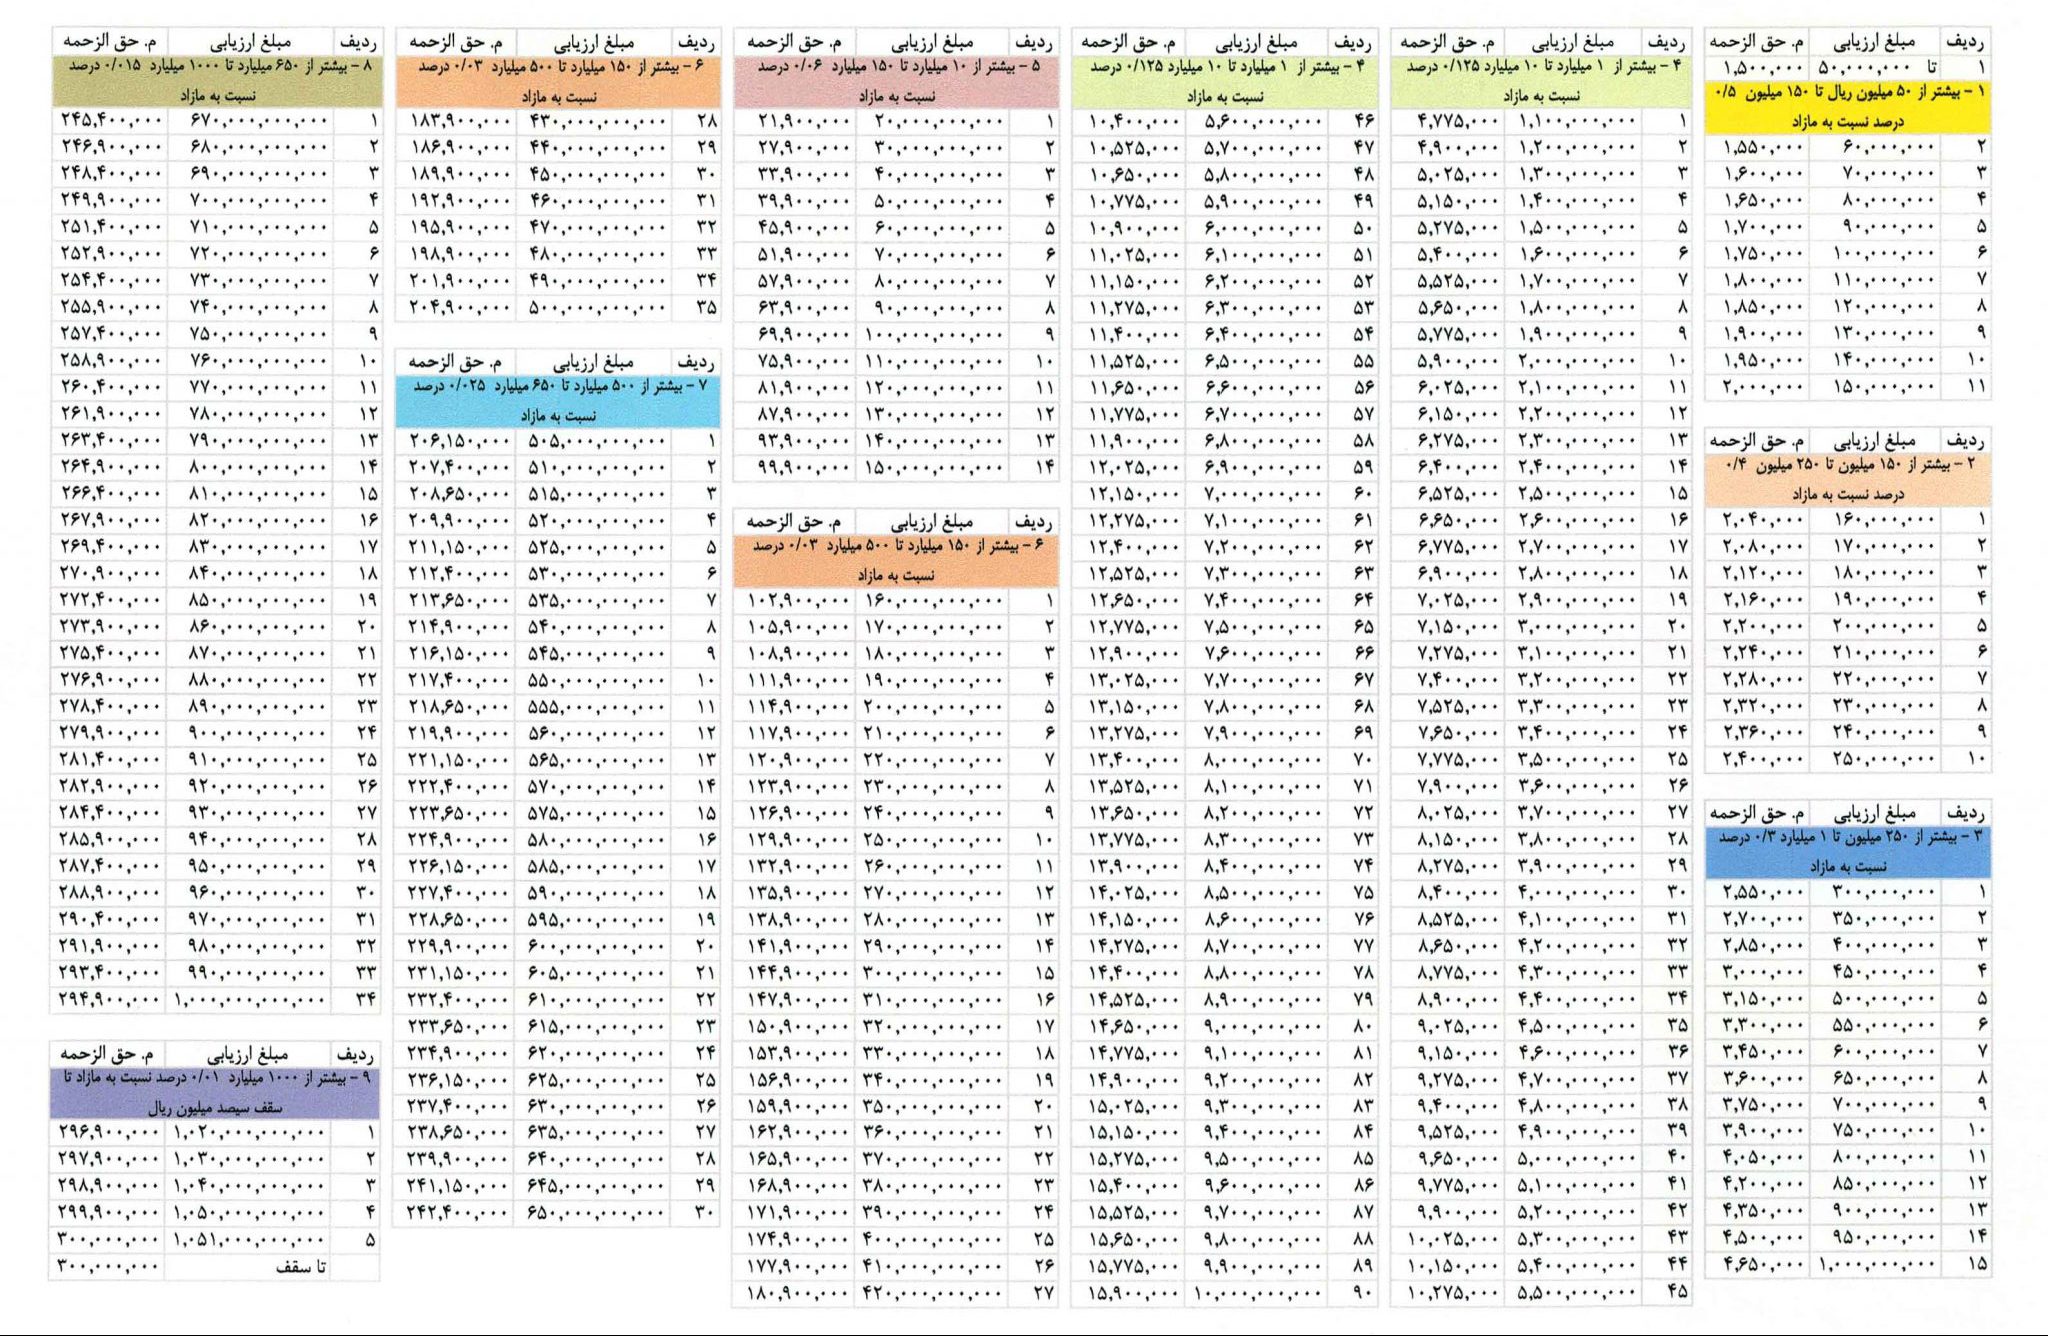Click the fee «۲۰۴,۹۰۰,۰۰۰»
Viewport: 2048px width, 1336px height.
(460, 307)
